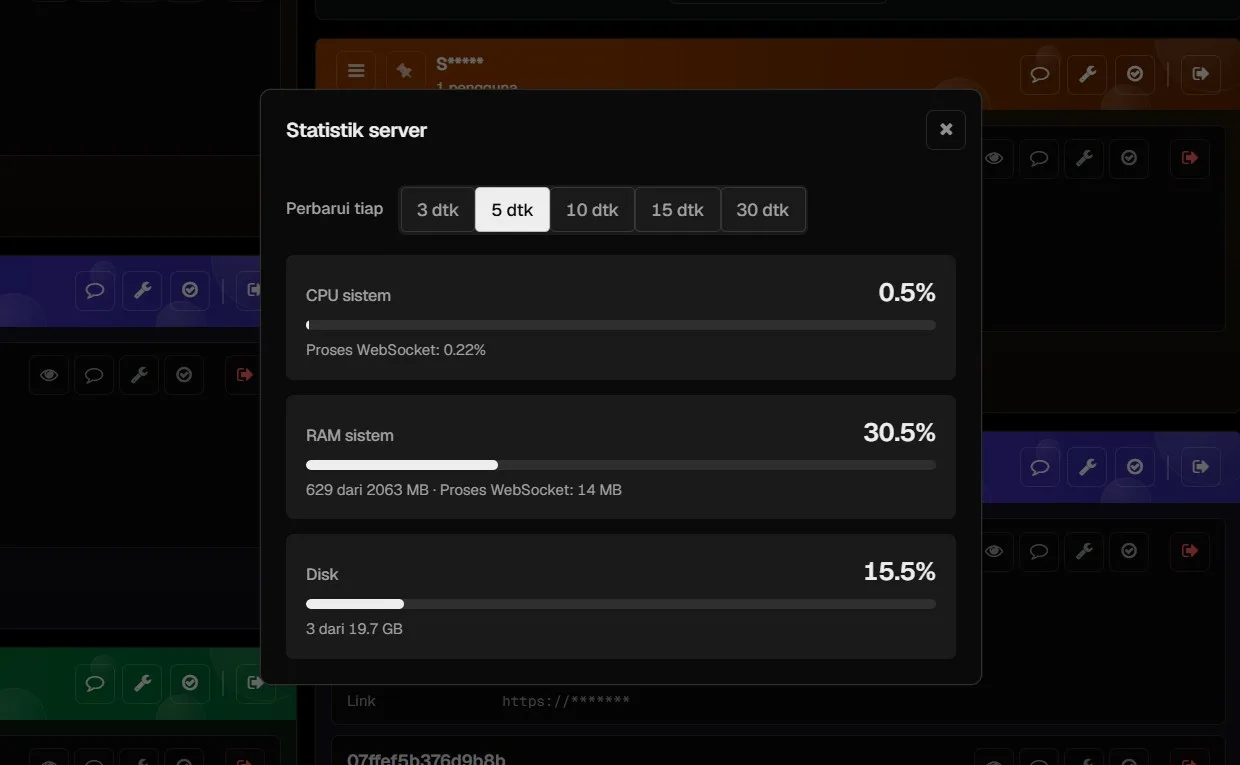This screenshot has height=765, width=1240.
Task: Toggle check-circle in the green header
Action: pos(190,683)
